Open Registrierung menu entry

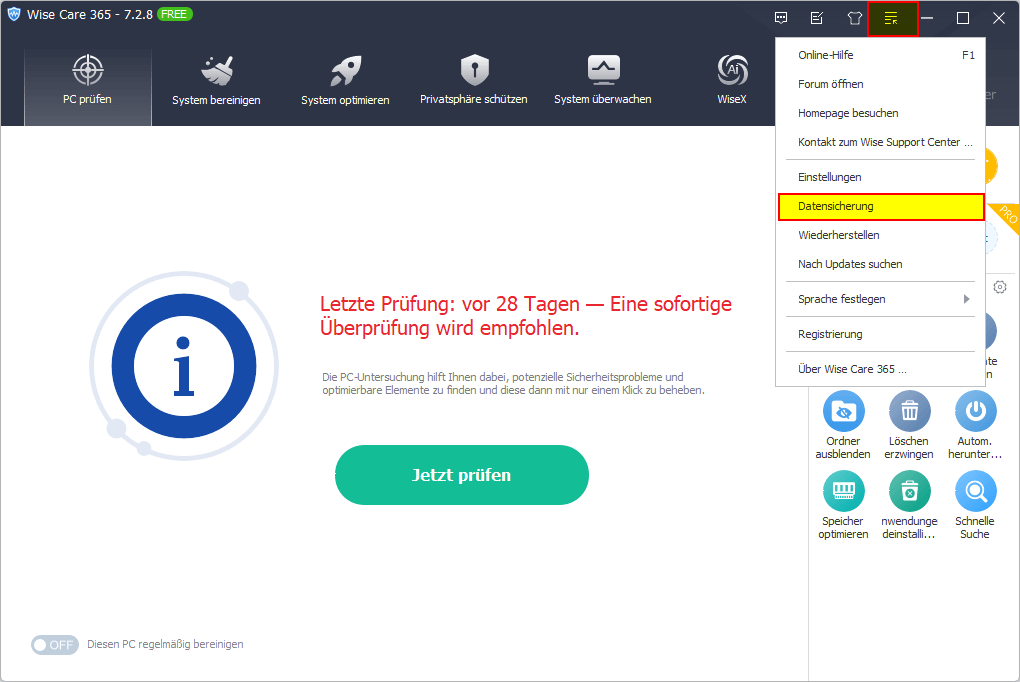[881, 334]
